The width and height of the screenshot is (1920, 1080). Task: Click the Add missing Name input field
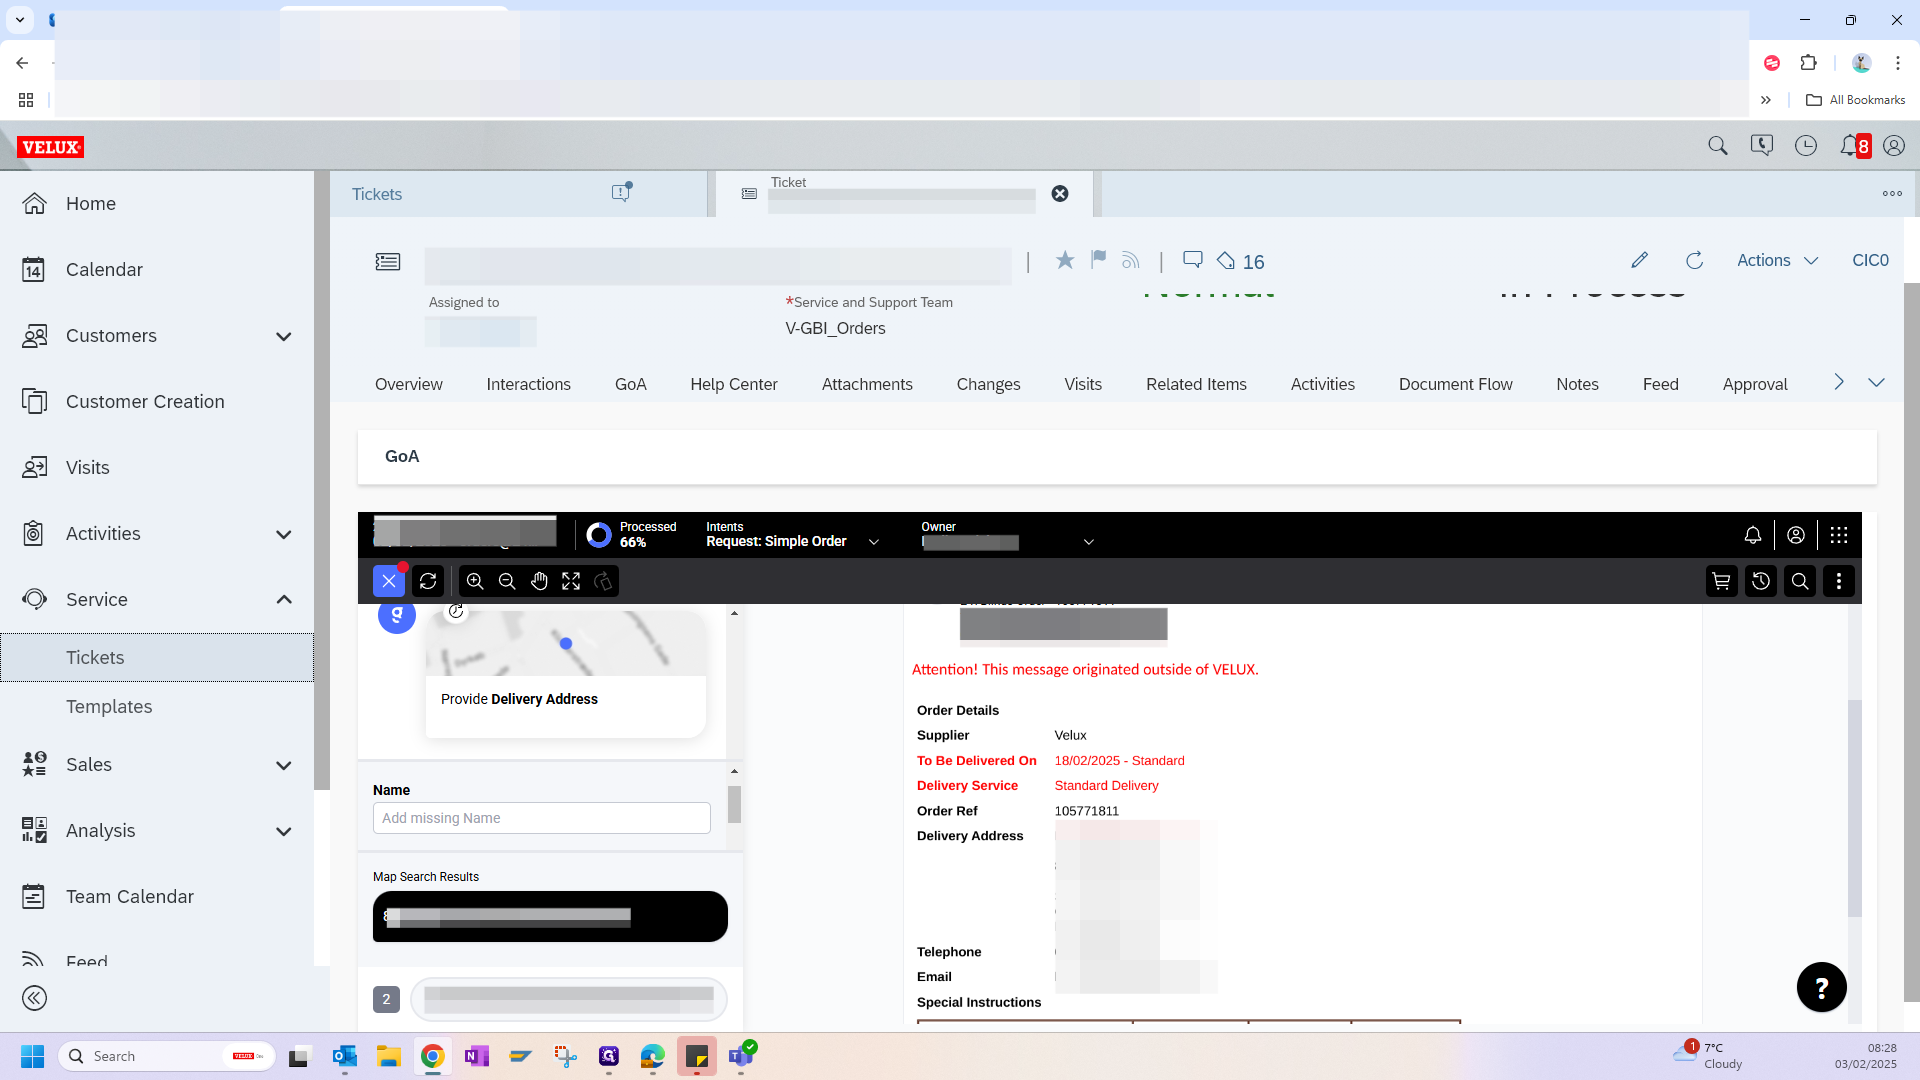542,818
